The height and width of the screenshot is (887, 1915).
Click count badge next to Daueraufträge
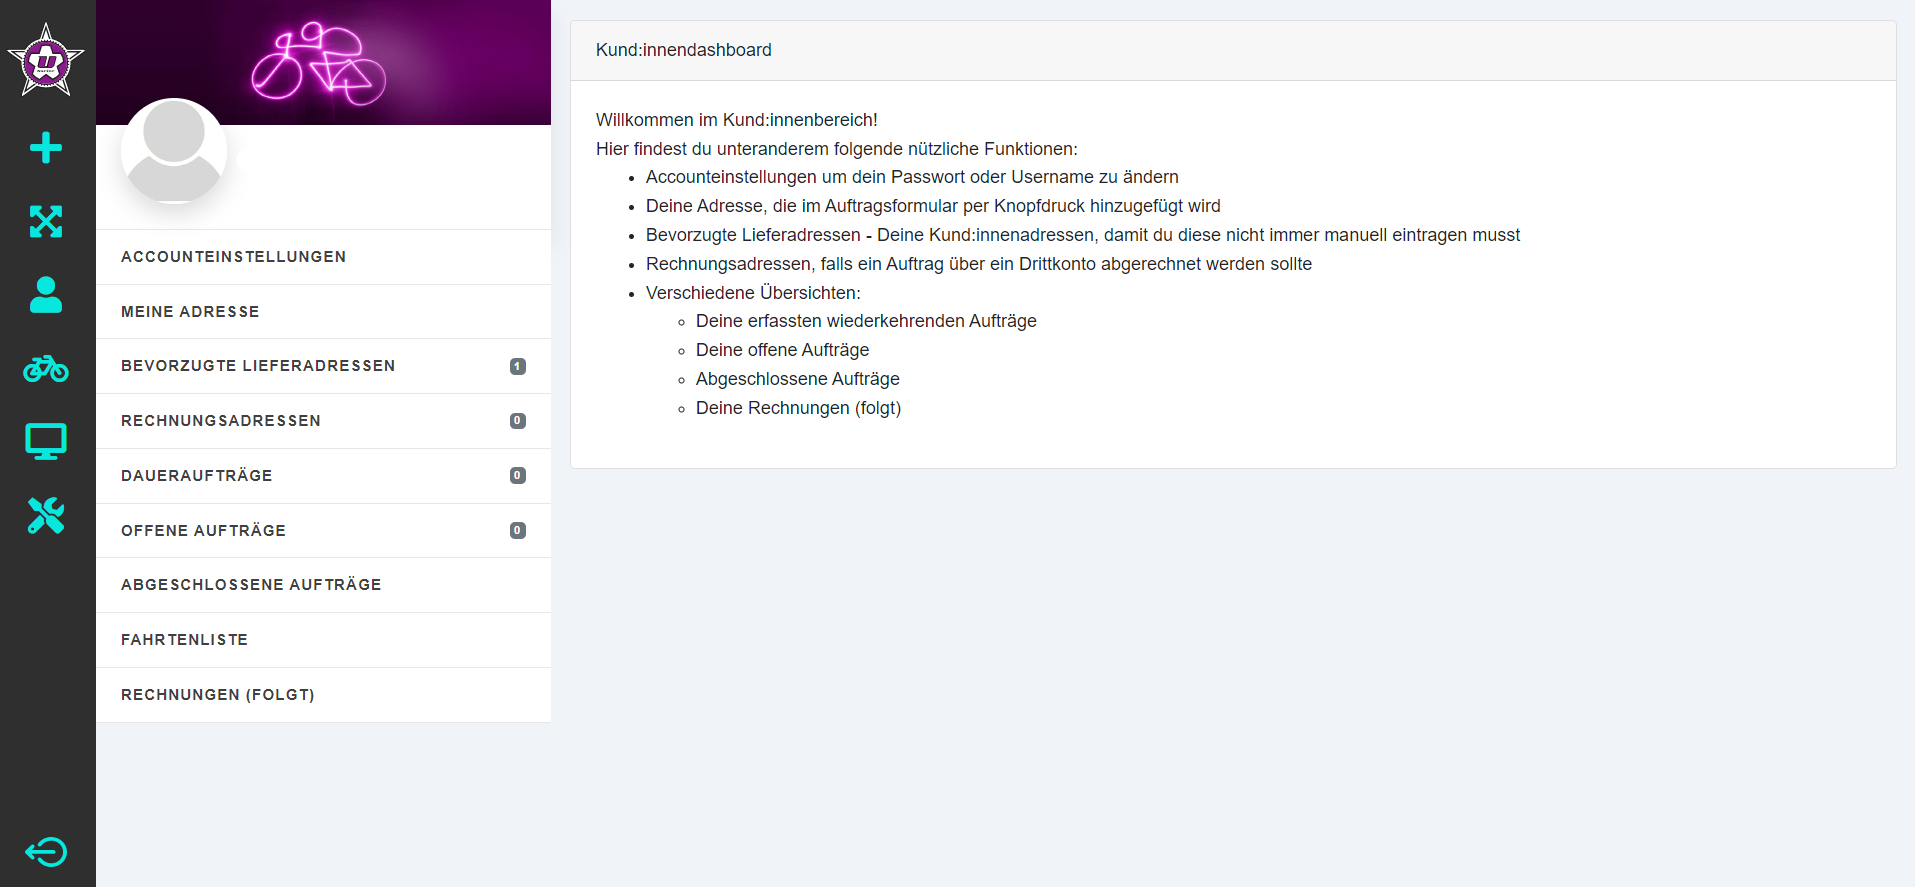coord(518,475)
